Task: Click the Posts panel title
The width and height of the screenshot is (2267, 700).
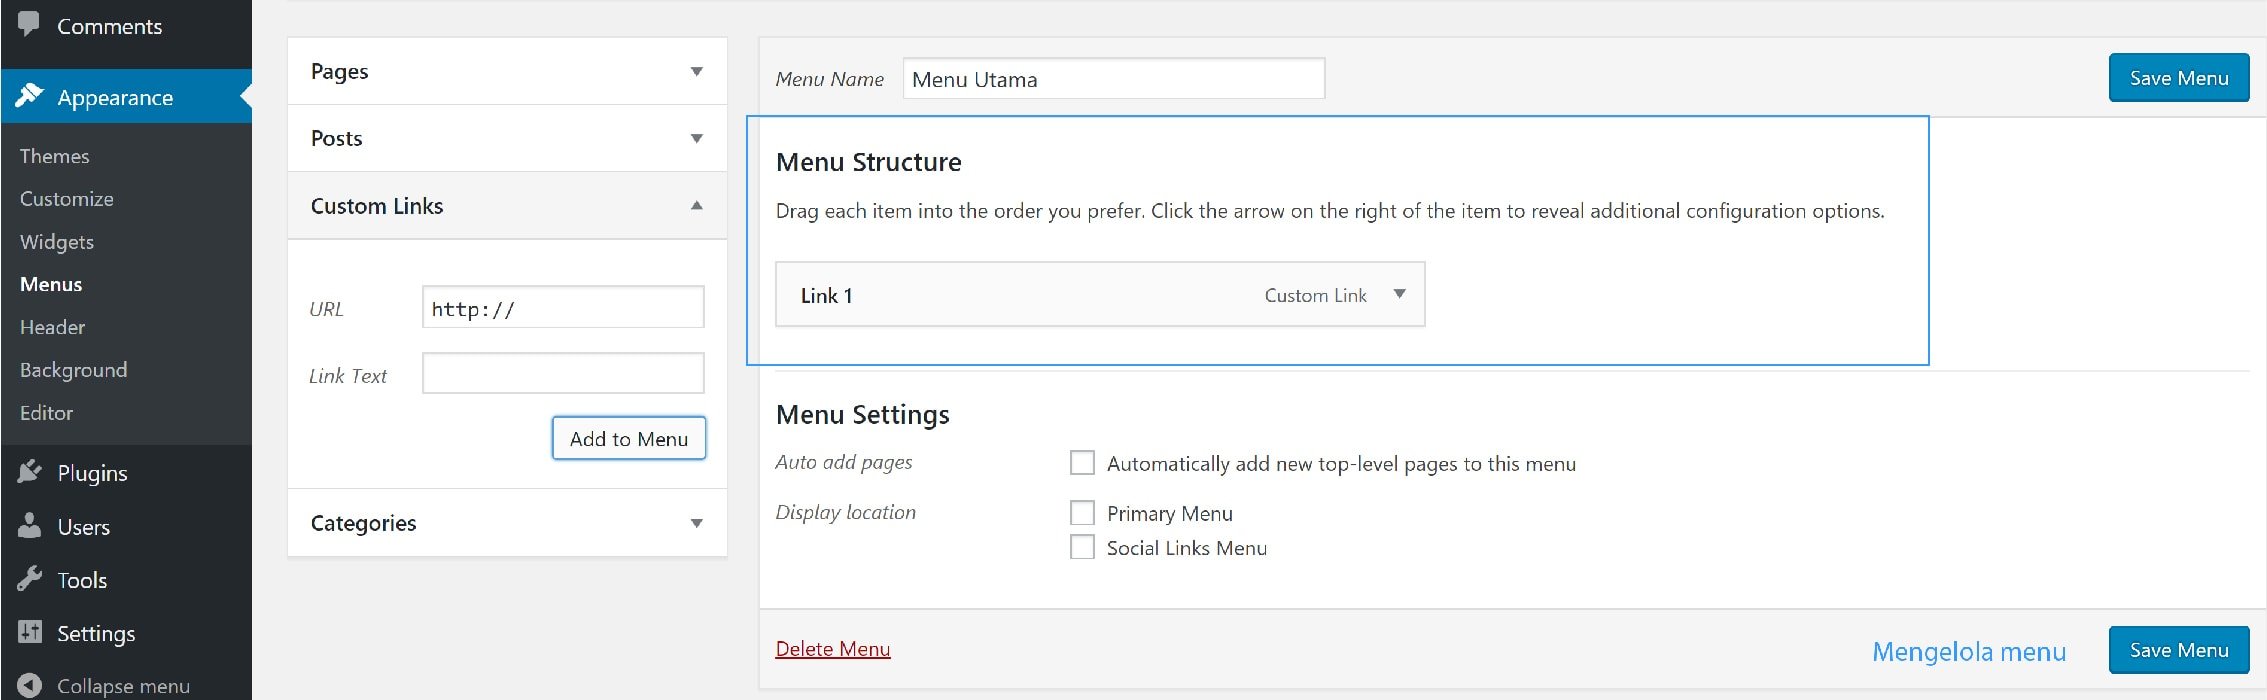Action: tap(337, 138)
